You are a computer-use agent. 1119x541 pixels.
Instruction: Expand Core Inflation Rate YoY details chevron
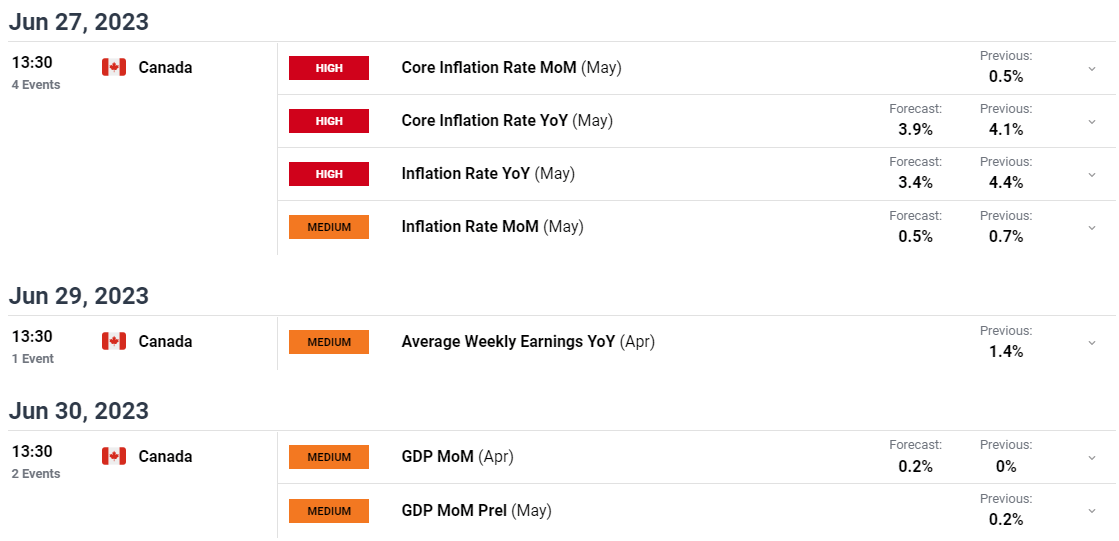tap(1092, 121)
